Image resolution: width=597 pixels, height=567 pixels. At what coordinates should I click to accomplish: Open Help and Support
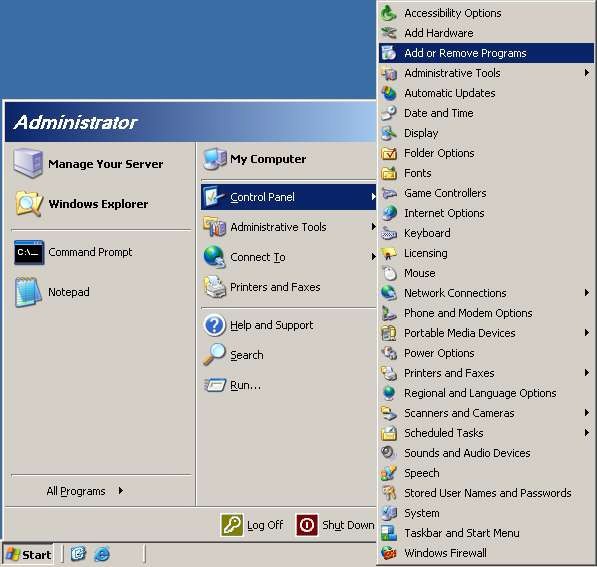pyautogui.click(x=289, y=325)
